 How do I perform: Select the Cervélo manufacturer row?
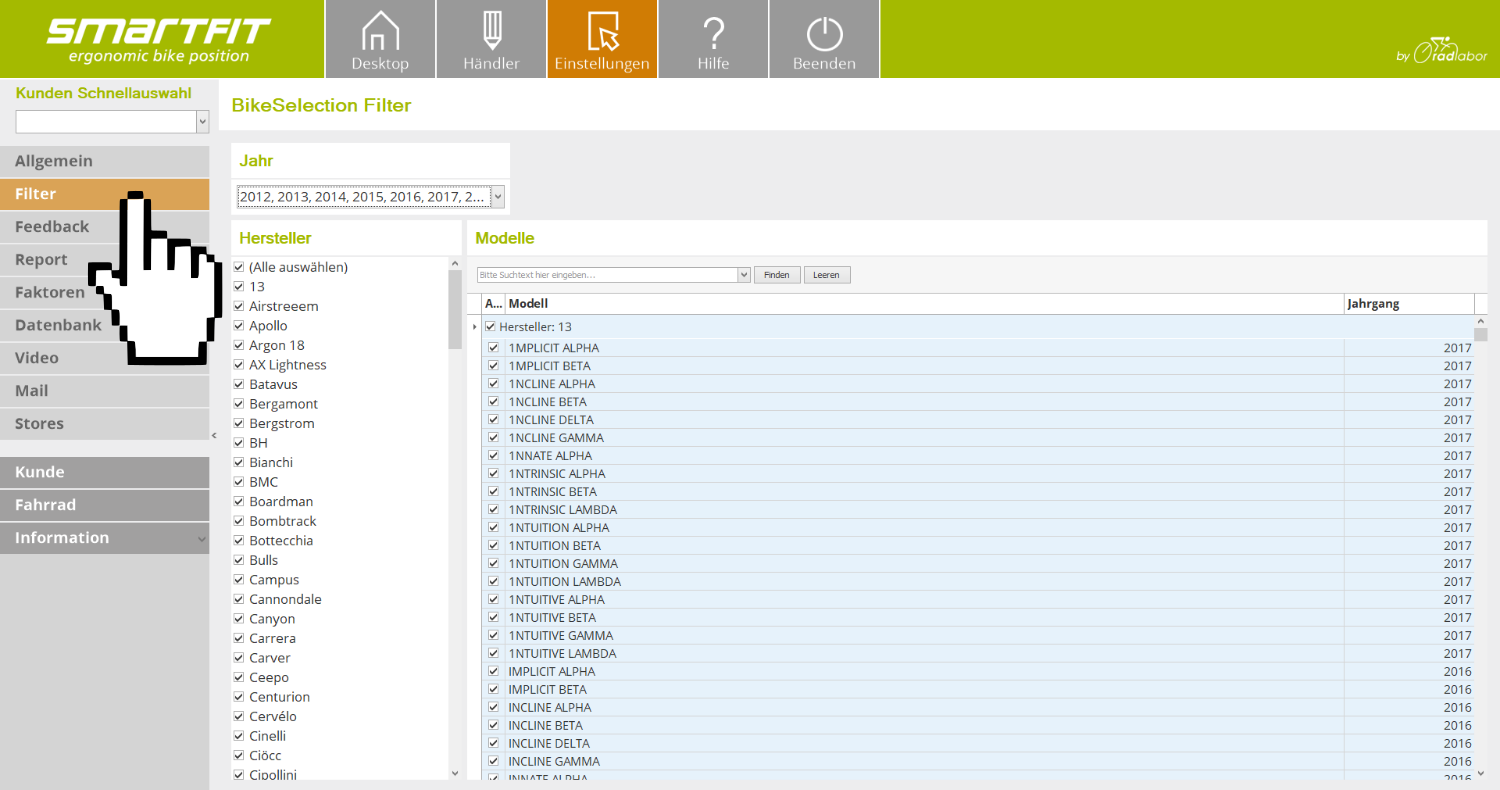(x=341, y=716)
